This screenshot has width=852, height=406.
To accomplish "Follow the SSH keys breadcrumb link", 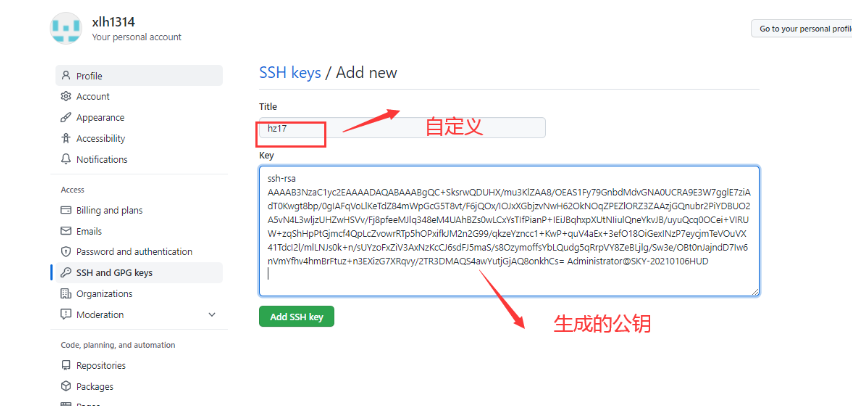I will click(x=290, y=72).
